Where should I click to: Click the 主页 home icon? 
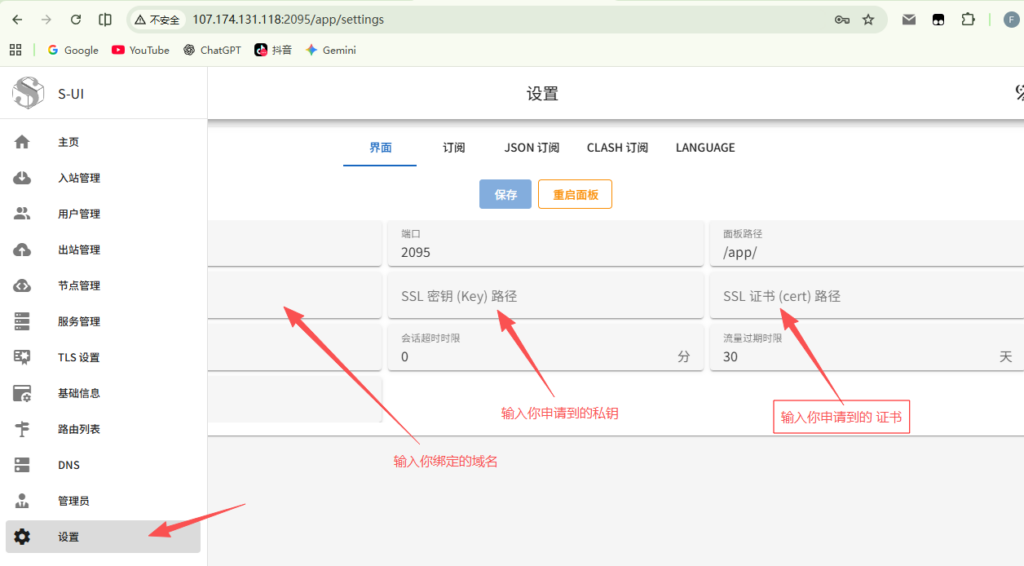(22, 142)
